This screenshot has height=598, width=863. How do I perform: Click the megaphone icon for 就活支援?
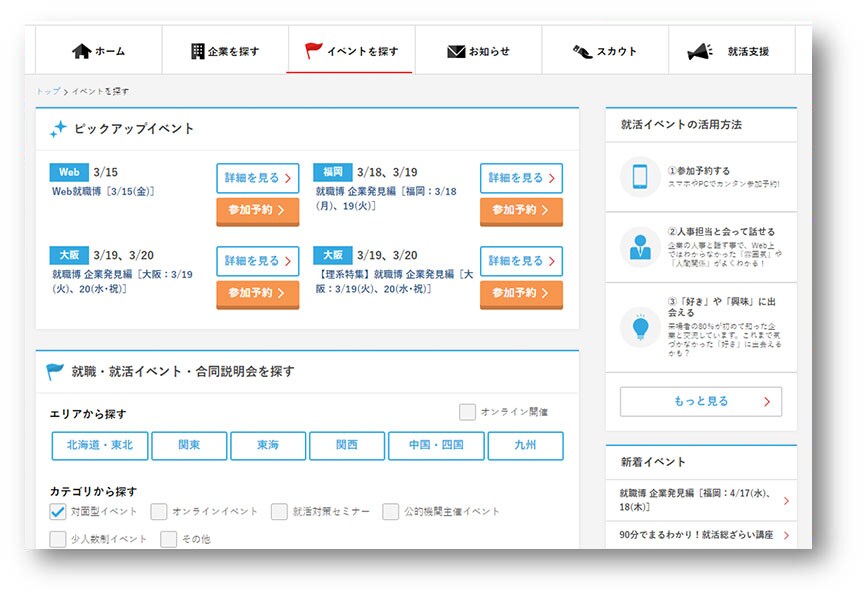tap(699, 51)
